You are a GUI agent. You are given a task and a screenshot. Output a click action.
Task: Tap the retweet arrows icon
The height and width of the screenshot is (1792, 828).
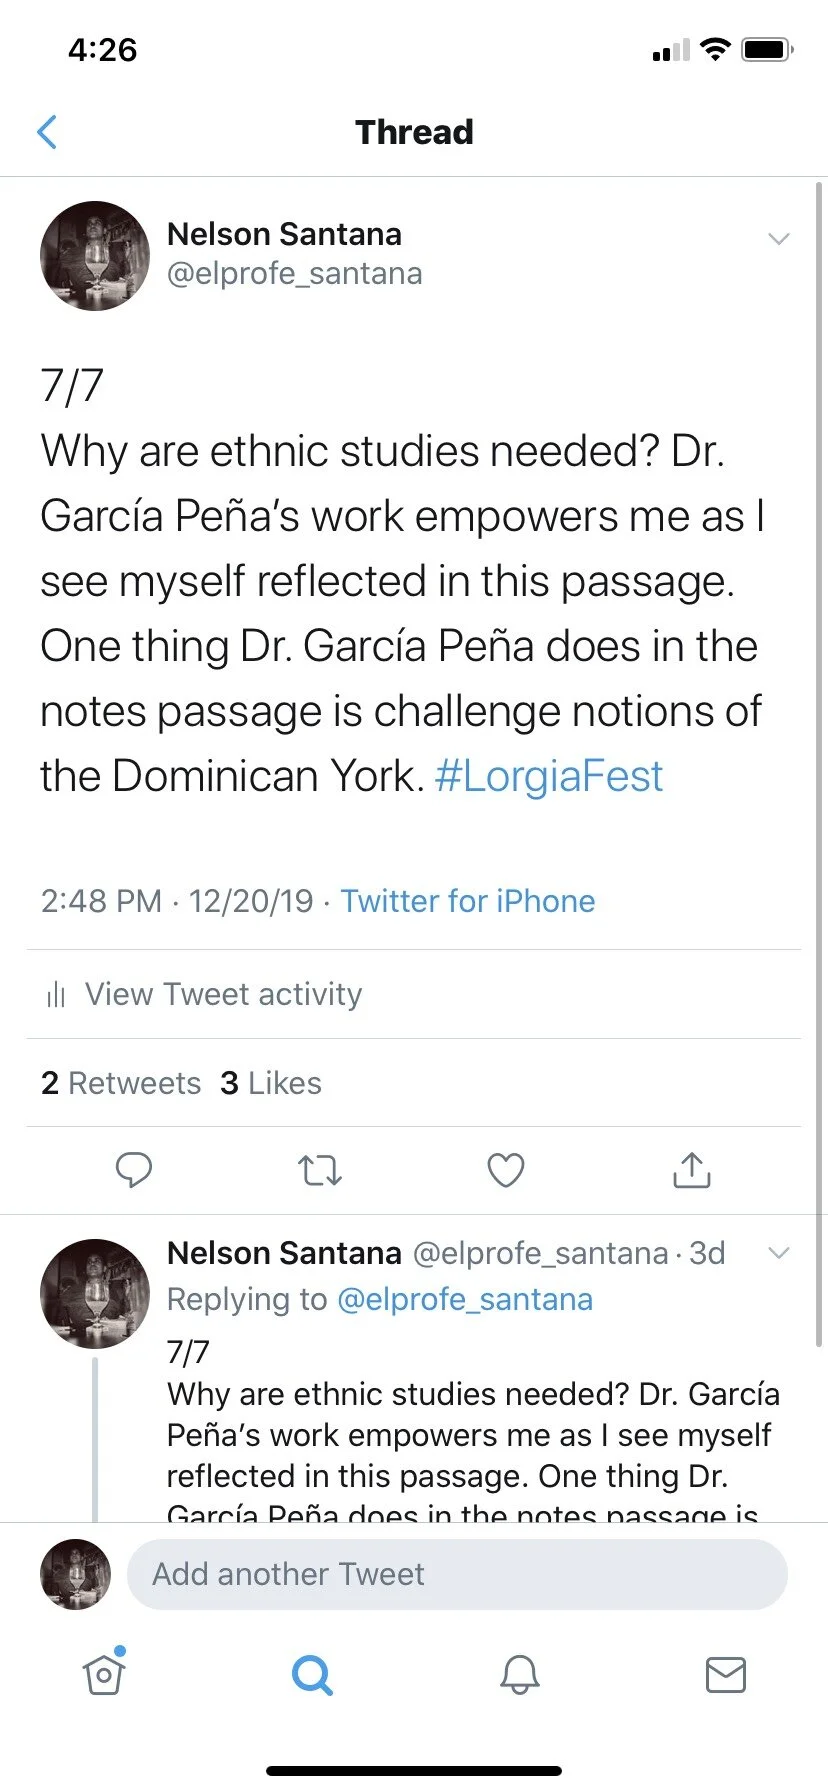pyautogui.click(x=320, y=1169)
